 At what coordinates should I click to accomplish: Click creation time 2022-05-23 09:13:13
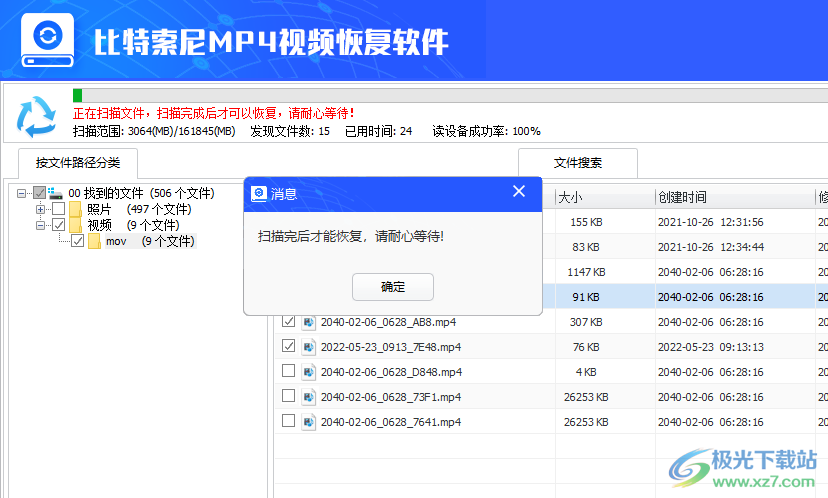pos(711,347)
